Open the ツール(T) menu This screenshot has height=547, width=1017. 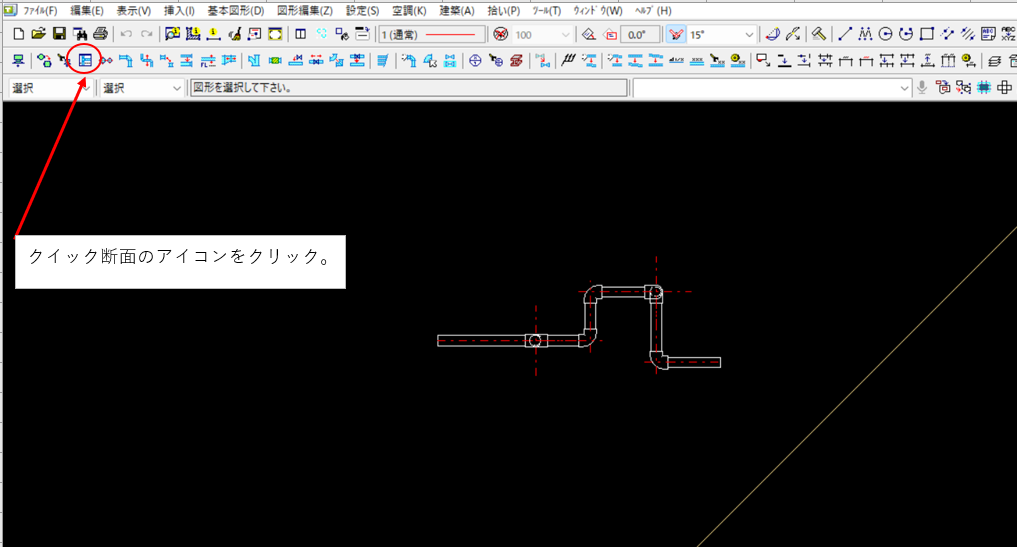point(546,10)
